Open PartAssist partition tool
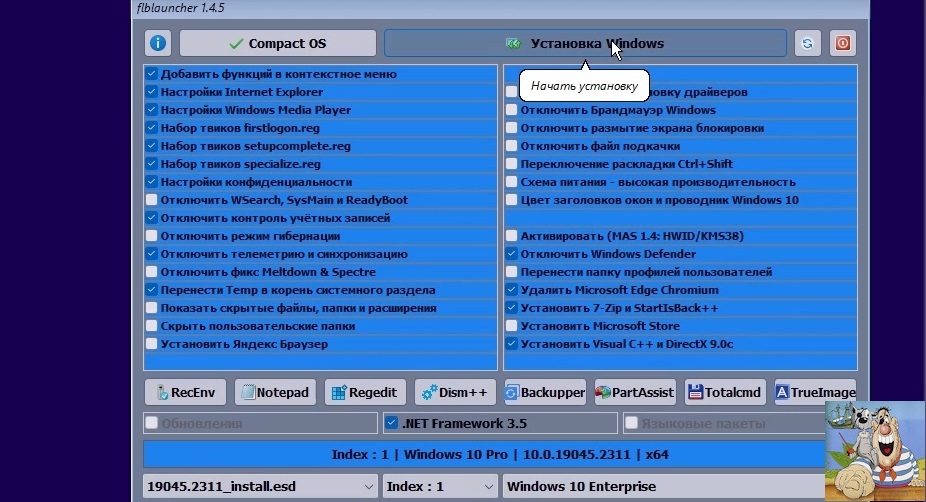Viewport: 926px width, 502px height. click(x=635, y=392)
